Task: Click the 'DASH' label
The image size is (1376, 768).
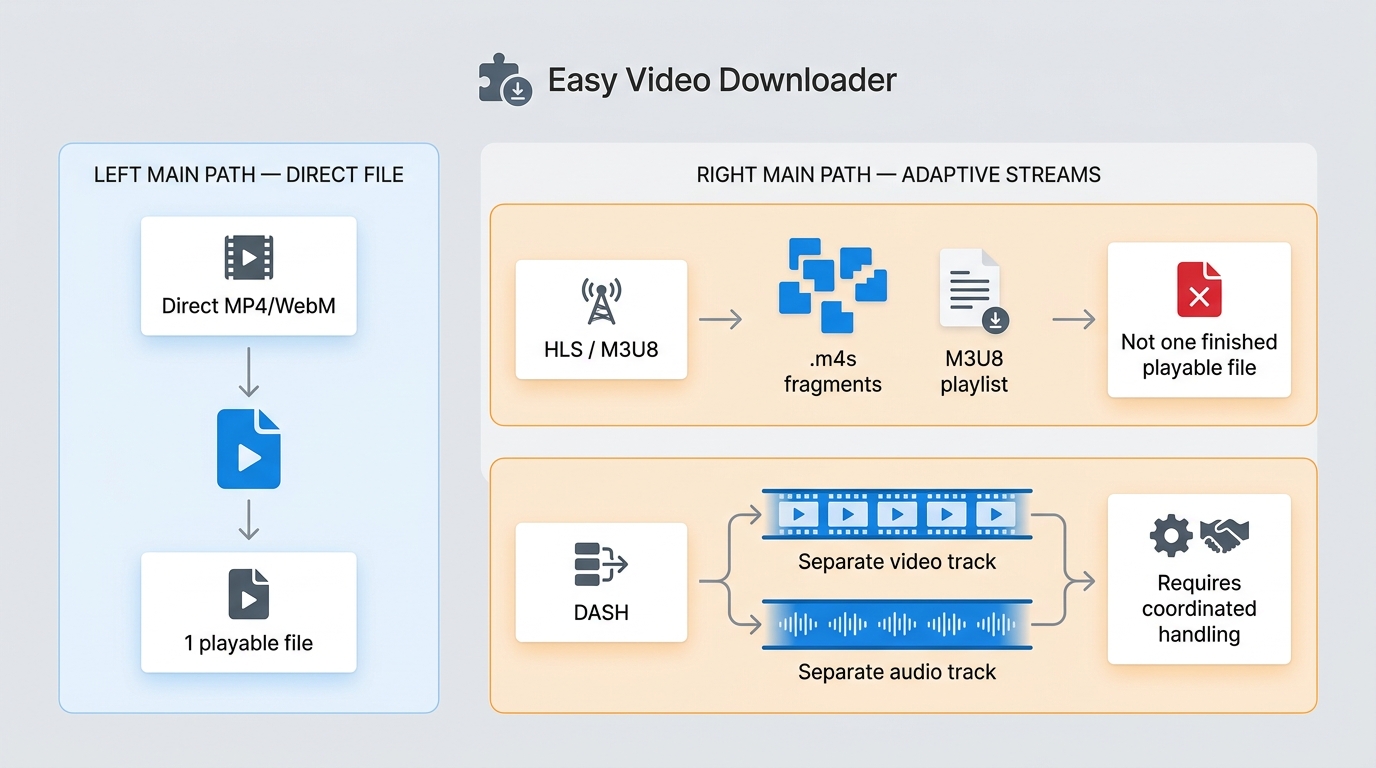Action: (x=601, y=612)
